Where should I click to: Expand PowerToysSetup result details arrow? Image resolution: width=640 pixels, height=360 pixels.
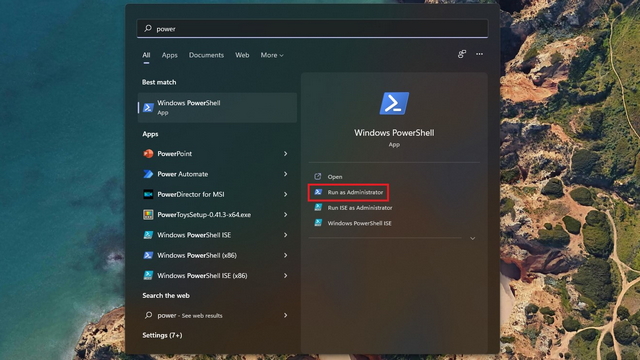[285, 215]
